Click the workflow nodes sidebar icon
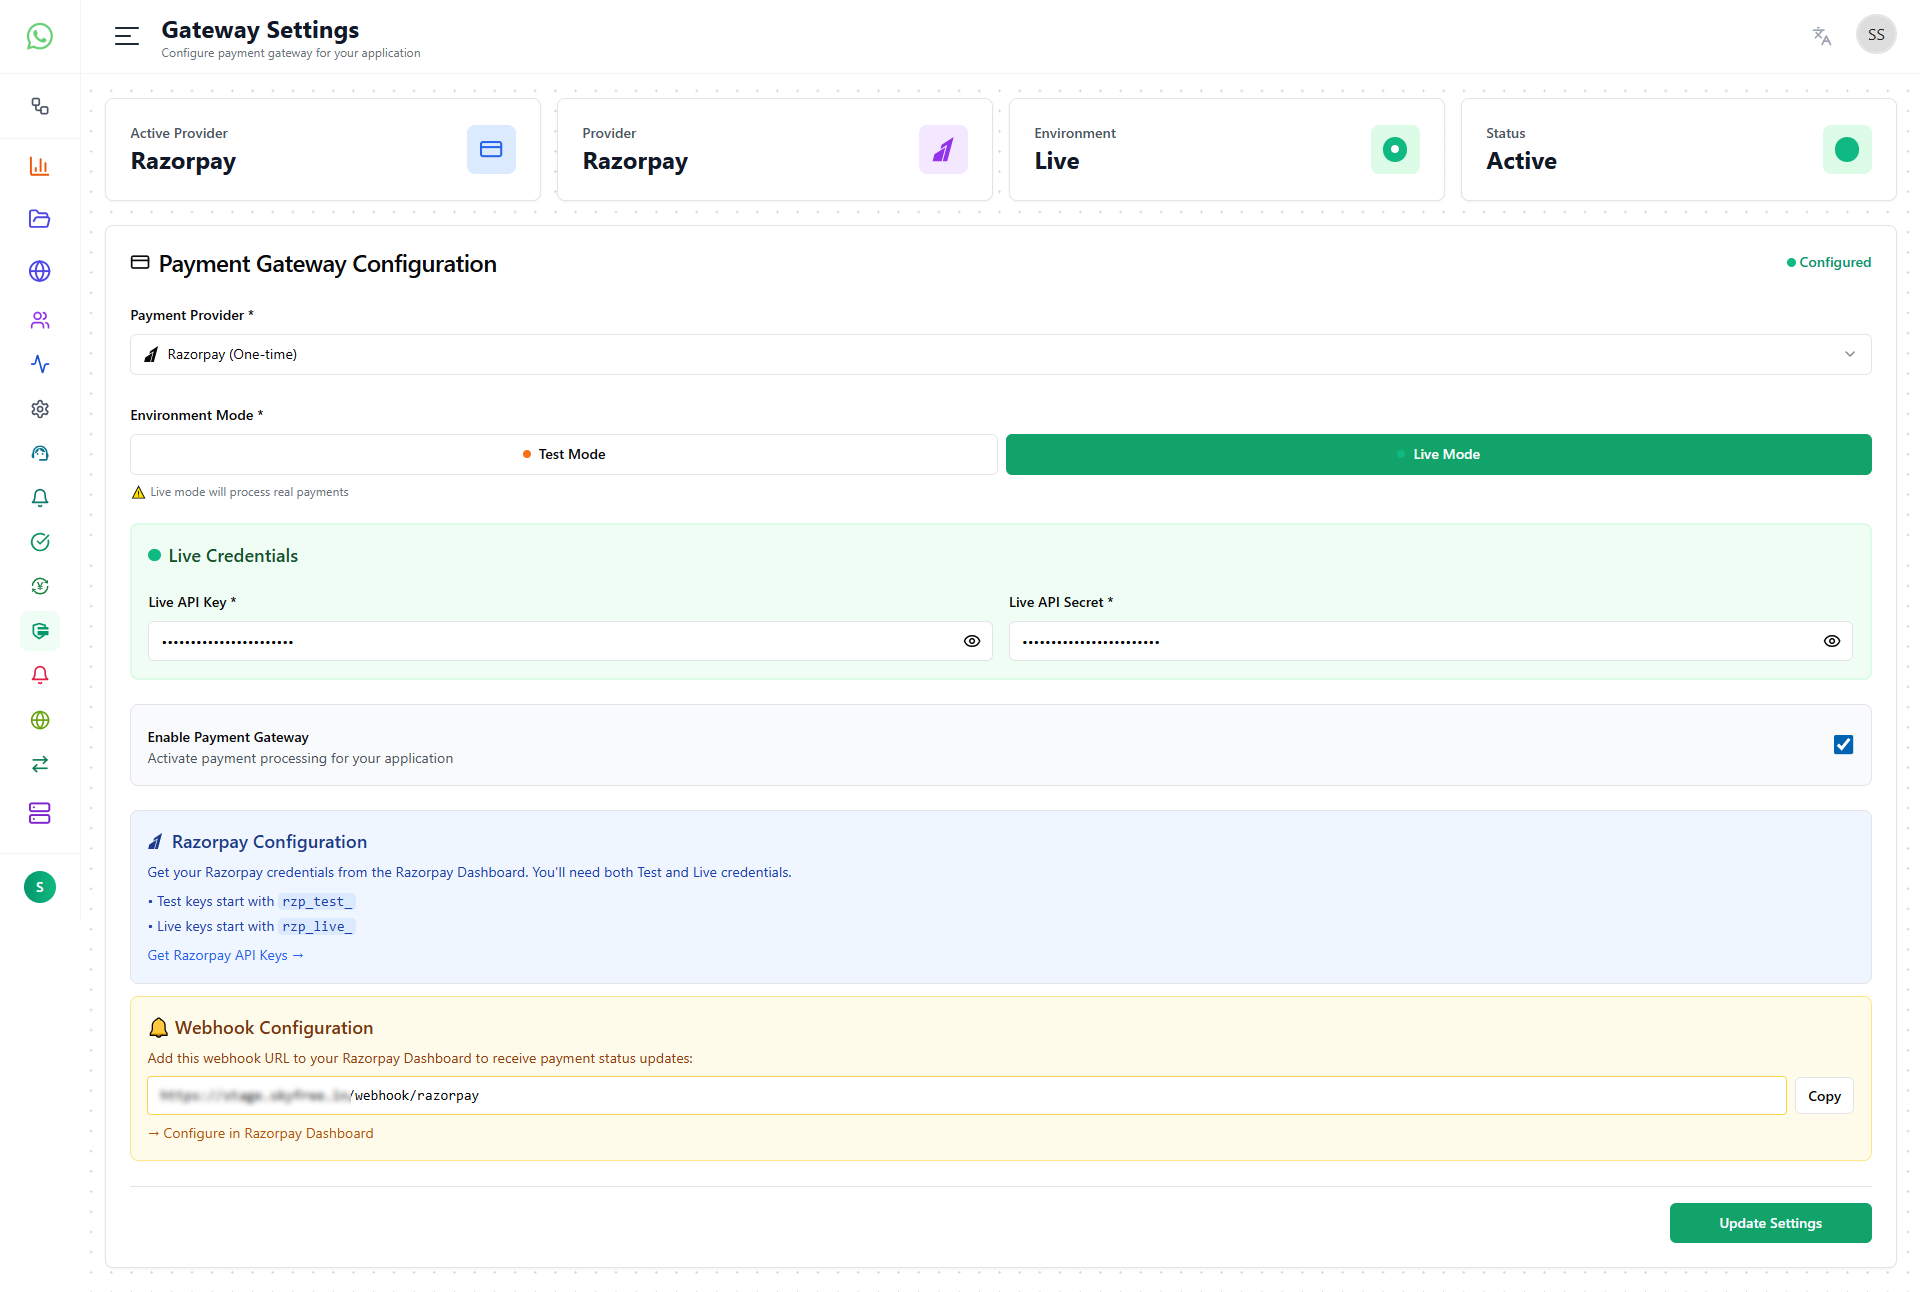1920x1292 pixels. 40,106
